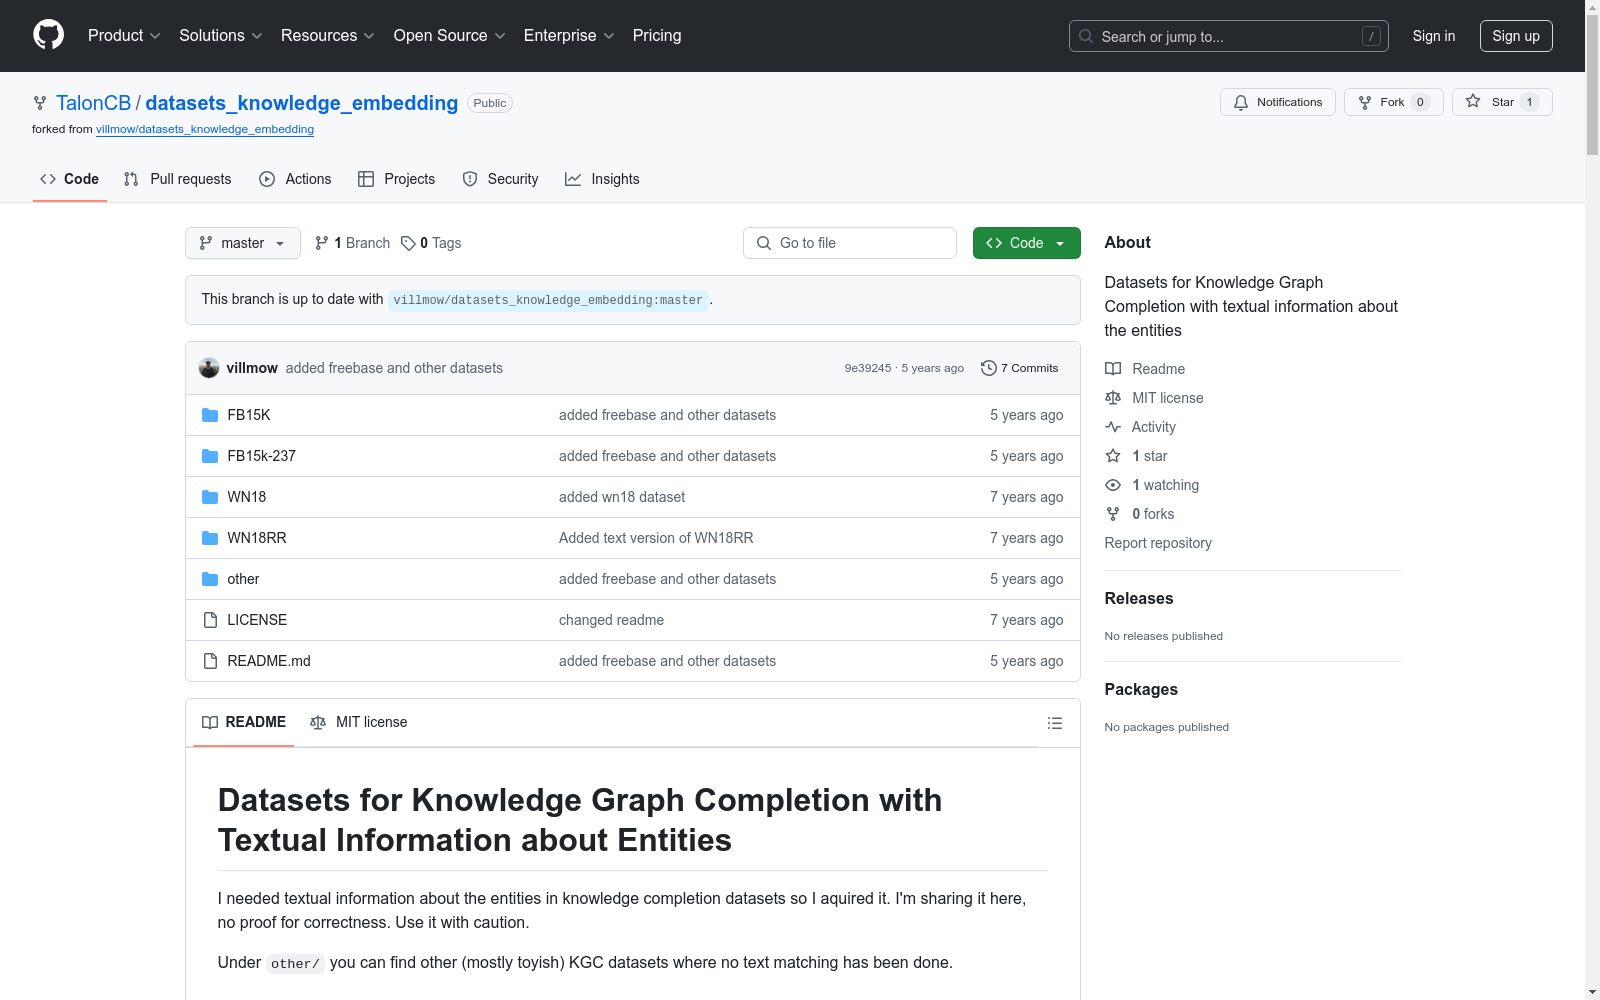Open the Pull requests tab
Viewport: 1600px width, 1000px height.
pyautogui.click(x=178, y=179)
